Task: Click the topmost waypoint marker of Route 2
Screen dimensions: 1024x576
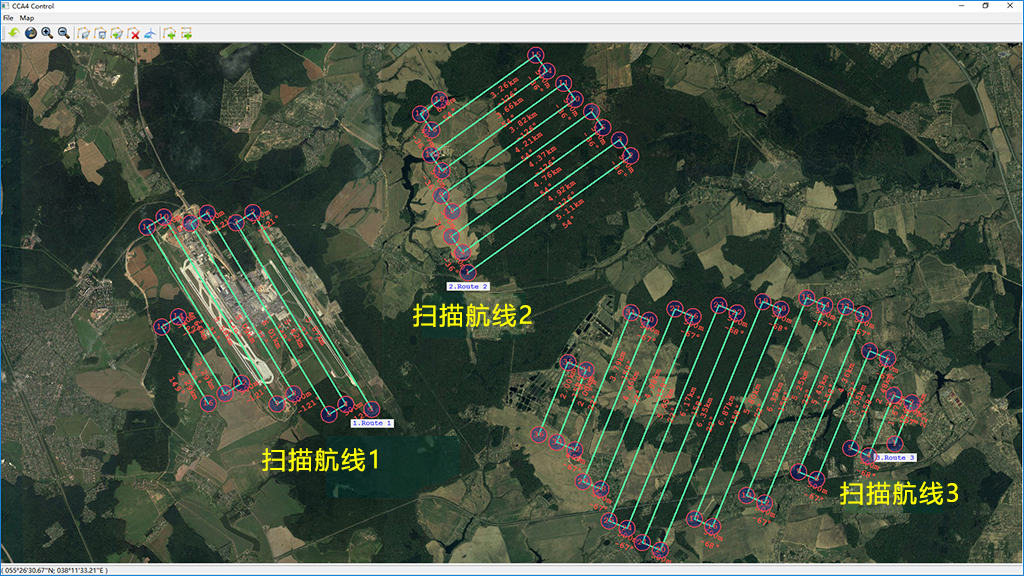Action: click(x=536, y=54)
